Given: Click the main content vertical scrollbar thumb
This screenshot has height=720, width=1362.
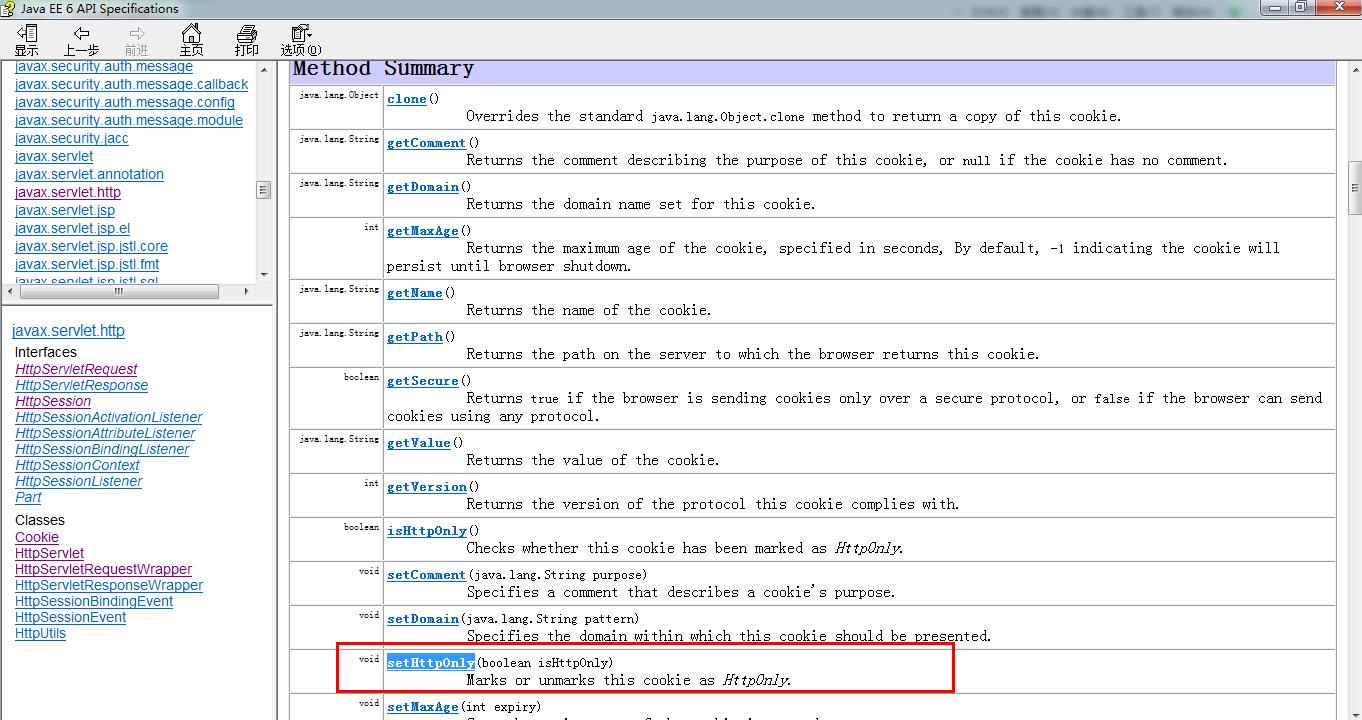Looking at the screenshot, I should [x=1355, y=189].
